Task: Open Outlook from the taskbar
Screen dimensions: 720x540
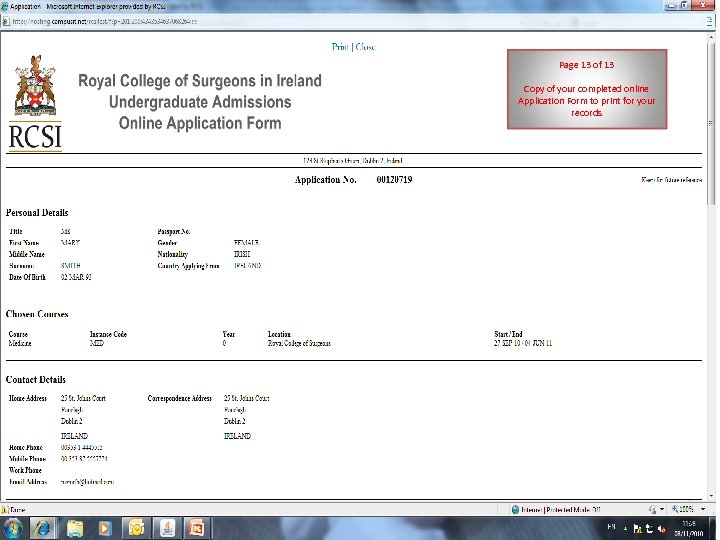Action: (136, 529)
